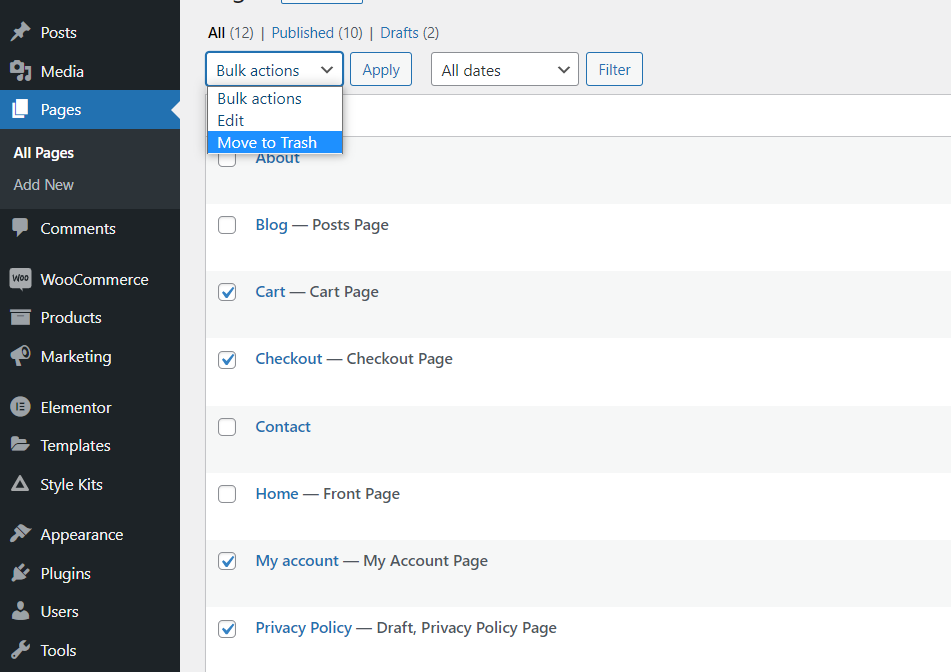
Task: Click the WooCommerce logo icon
Action: (21, 279)
